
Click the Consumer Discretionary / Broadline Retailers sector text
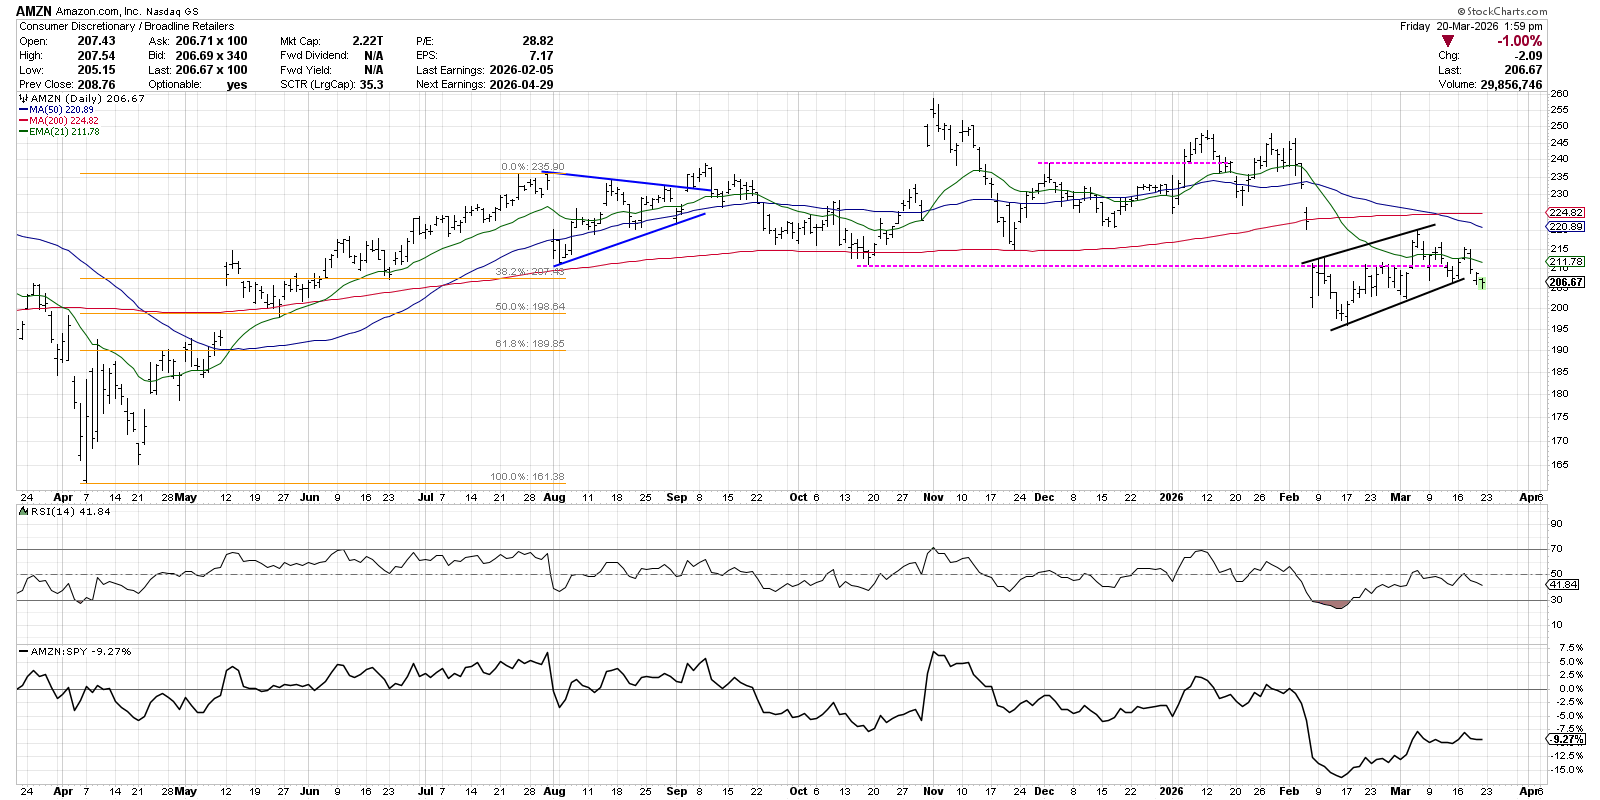pyautogui.click(x=127, y=26)
